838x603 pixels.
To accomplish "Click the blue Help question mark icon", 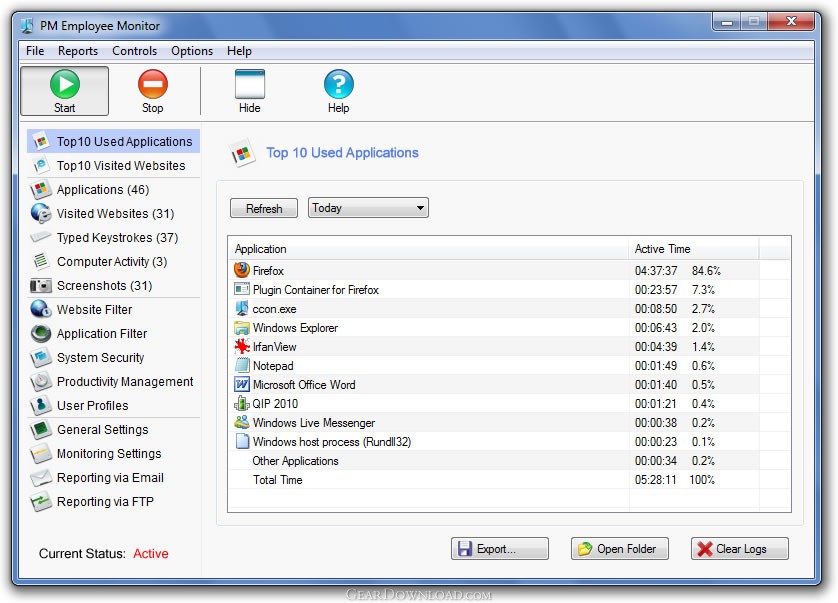I will pos(339,84).
